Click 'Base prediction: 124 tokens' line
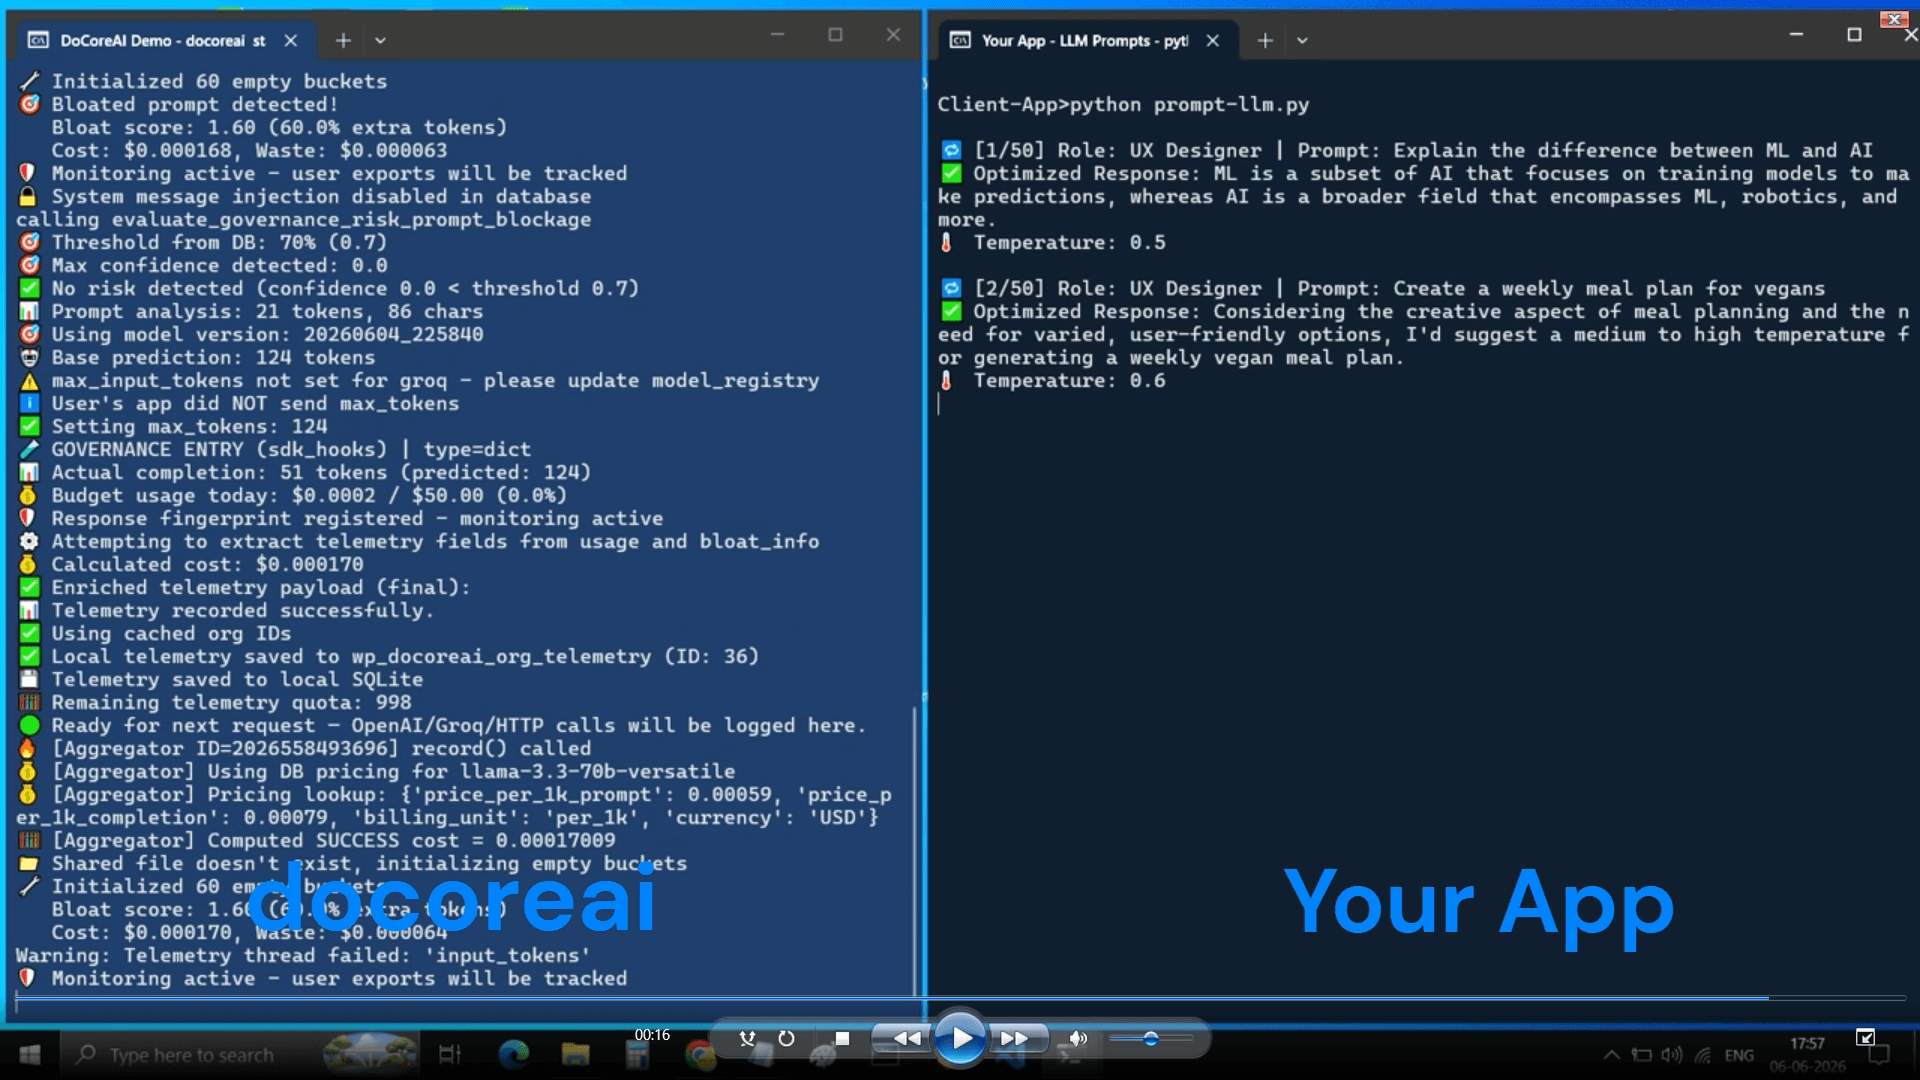Image resolution: width=1920 pixels, height=1080 pixels. tap(196, 358)
